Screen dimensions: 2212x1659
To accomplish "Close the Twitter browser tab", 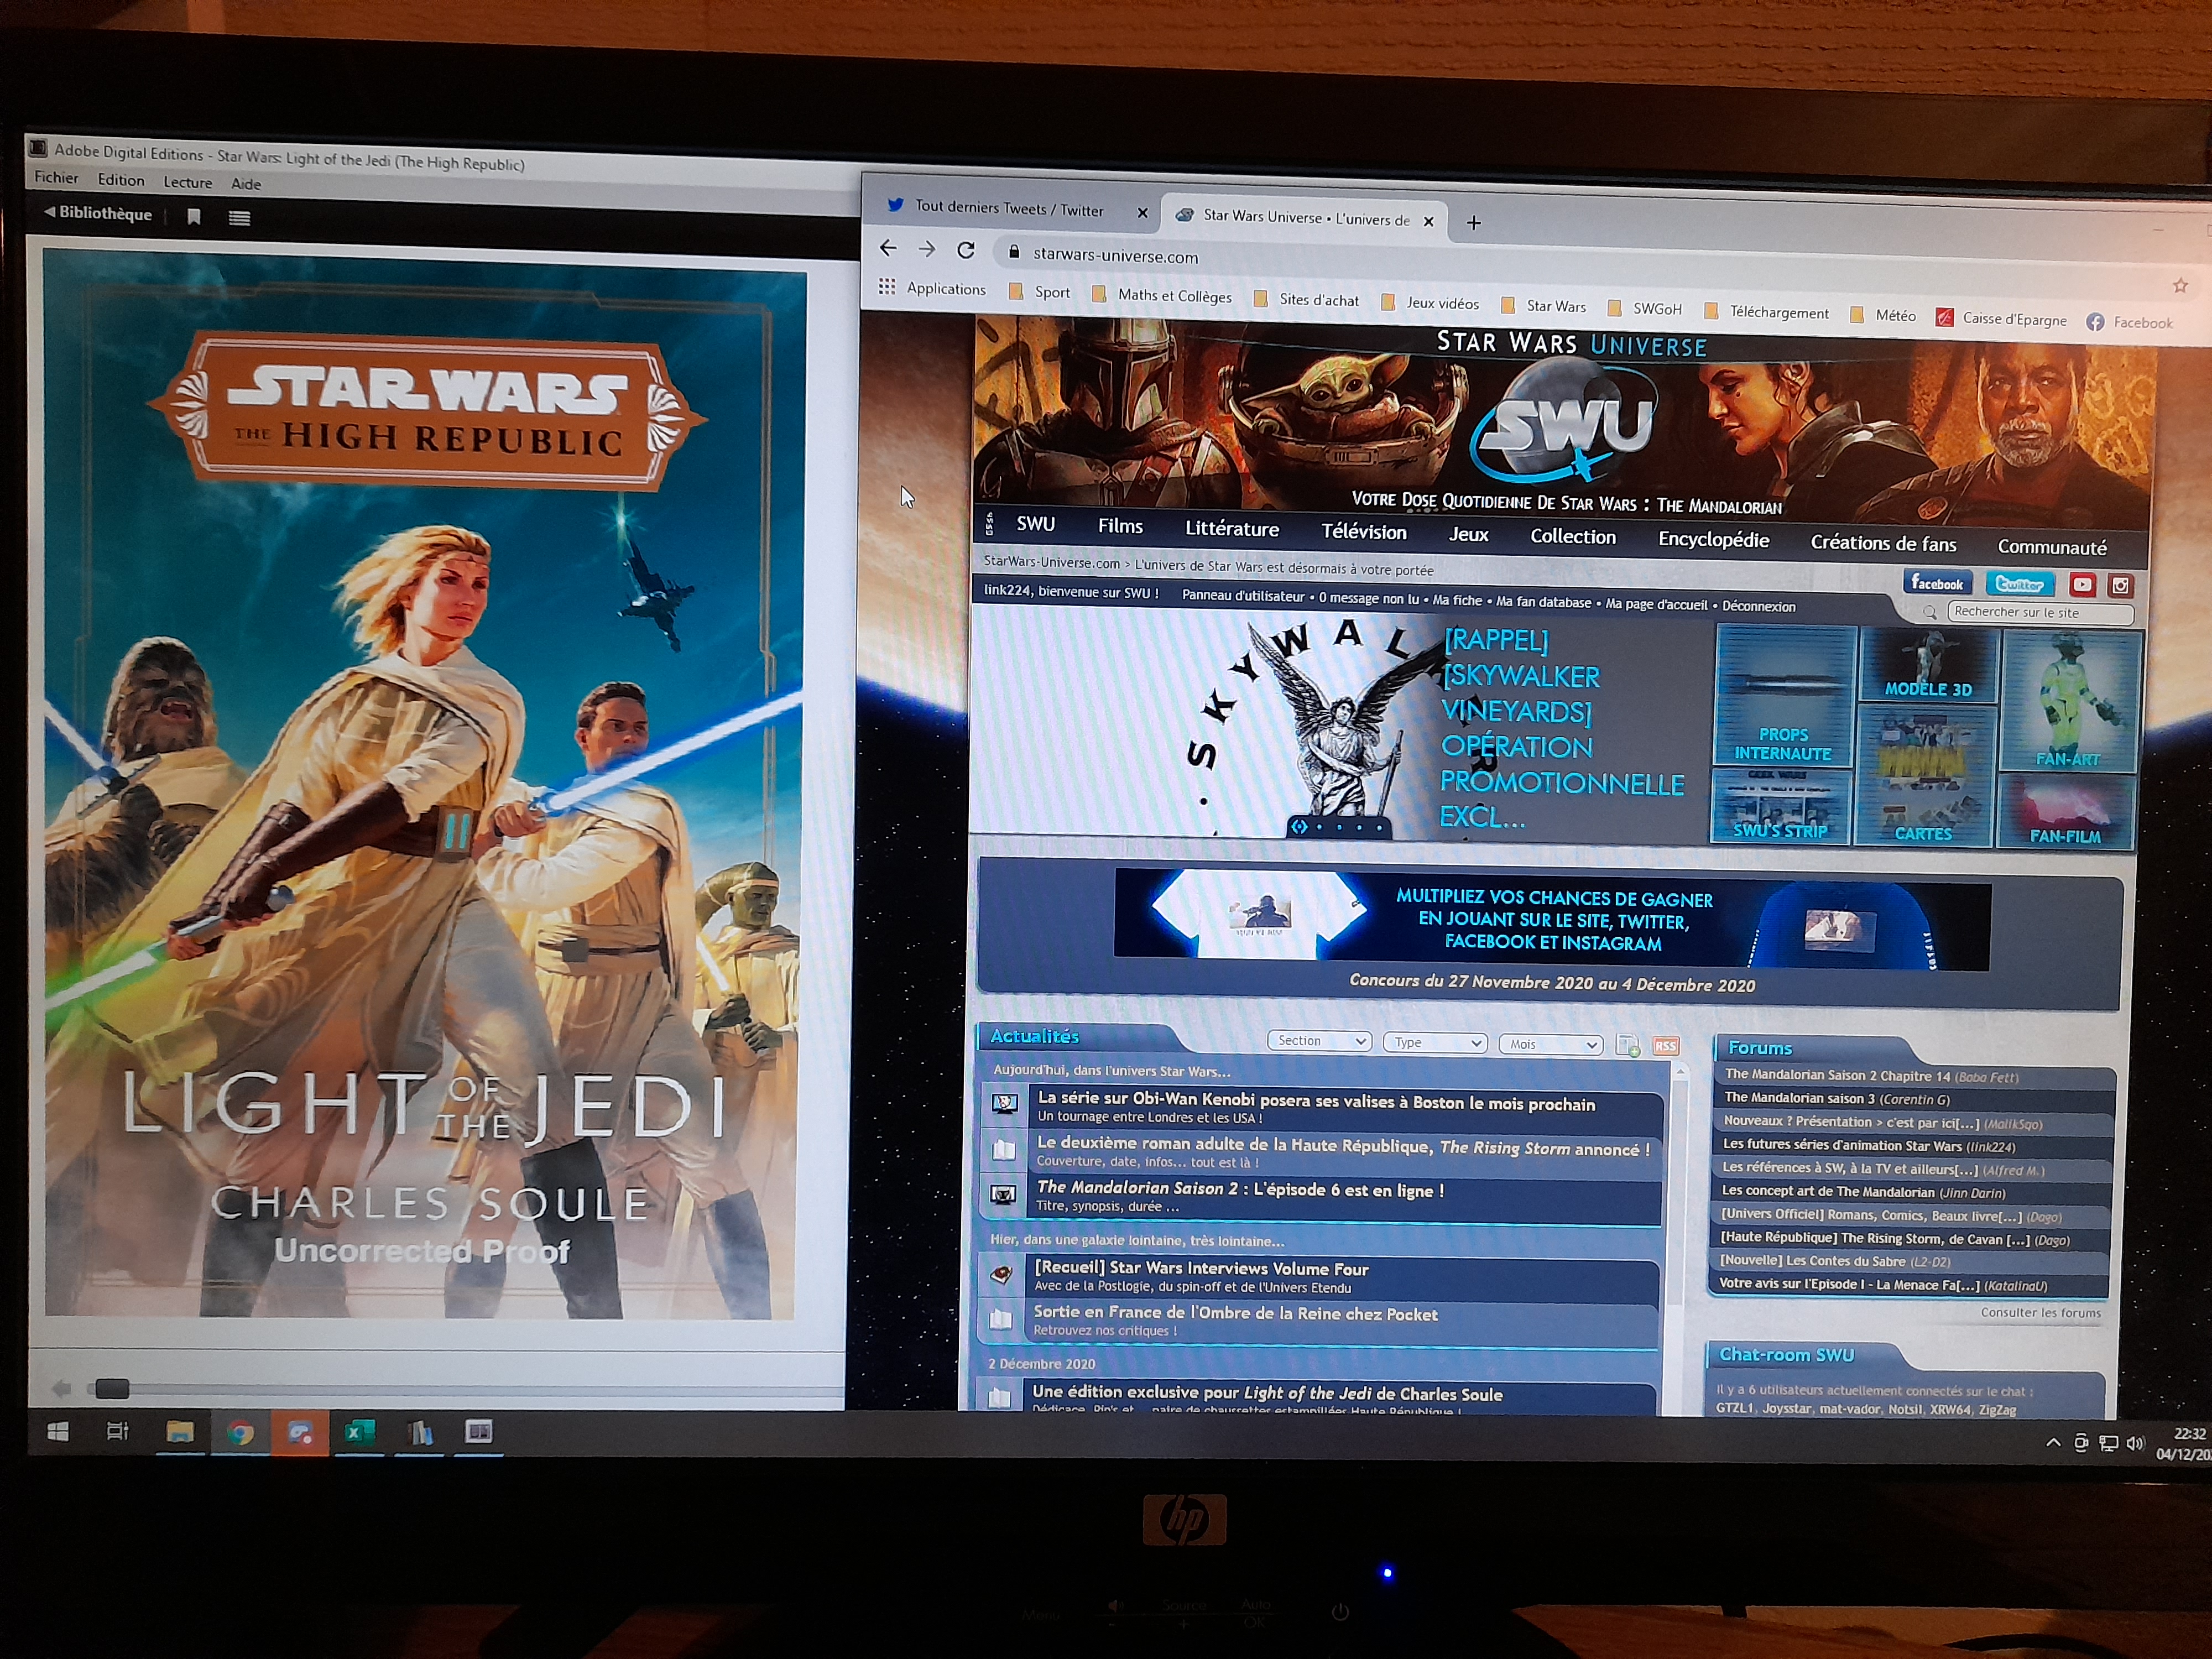I will pos(1142,213).
